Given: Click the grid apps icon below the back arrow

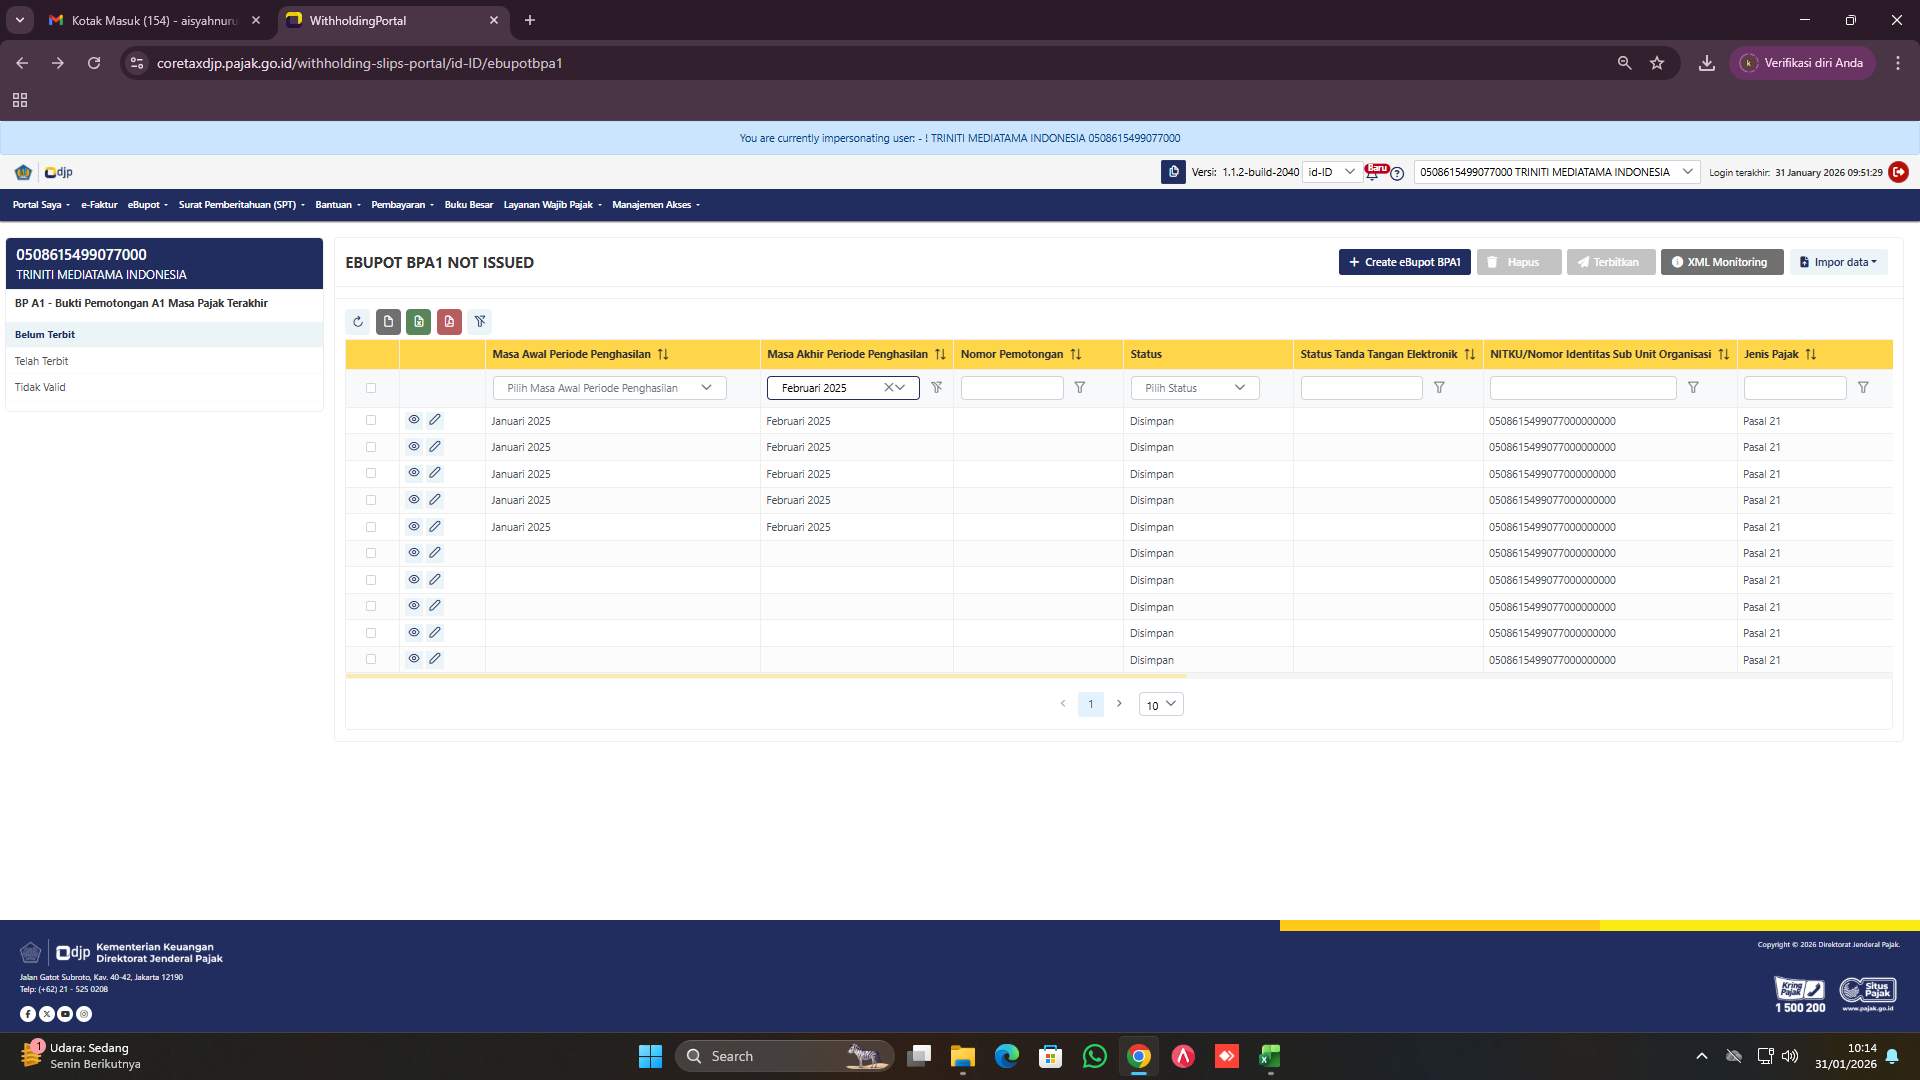Looking at the screenshot, I should 20,100.
